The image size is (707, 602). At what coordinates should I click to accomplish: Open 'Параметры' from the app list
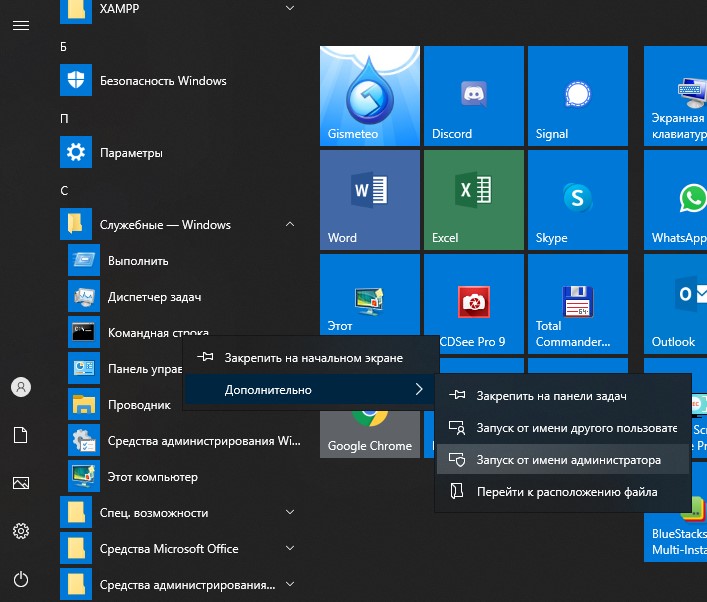(x=179, y=152)
